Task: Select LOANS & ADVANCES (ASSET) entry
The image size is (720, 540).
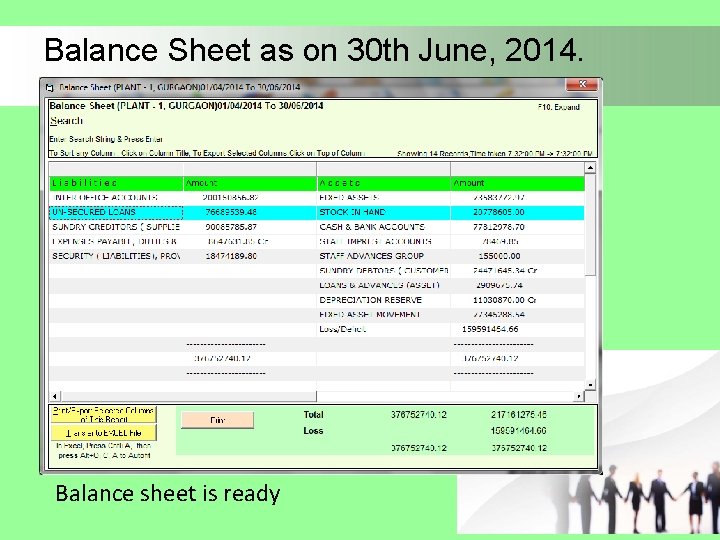Action: point(379,286)
